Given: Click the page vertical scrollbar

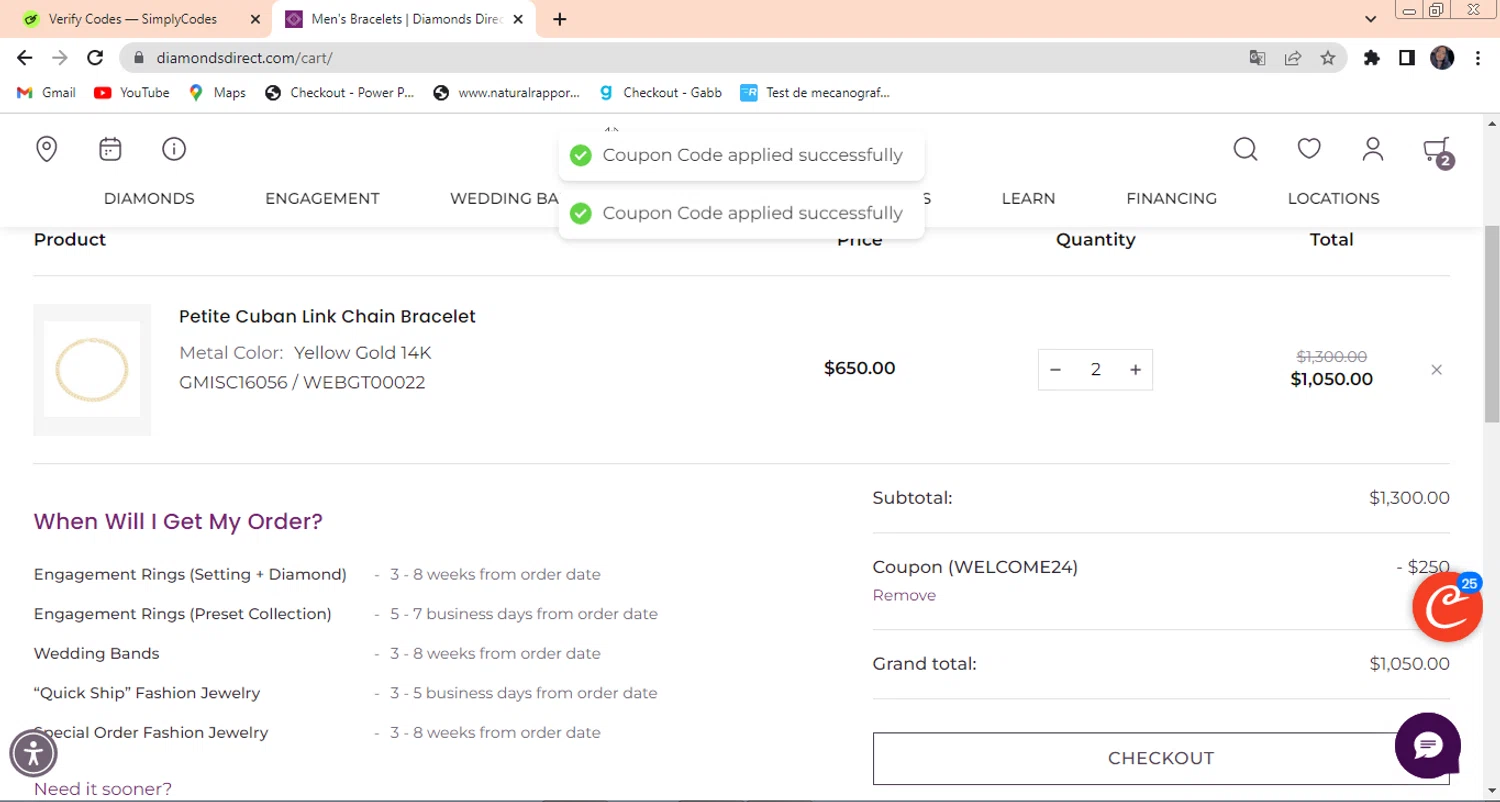Looking at the screenshot, I should click(x=1491, y=325).
